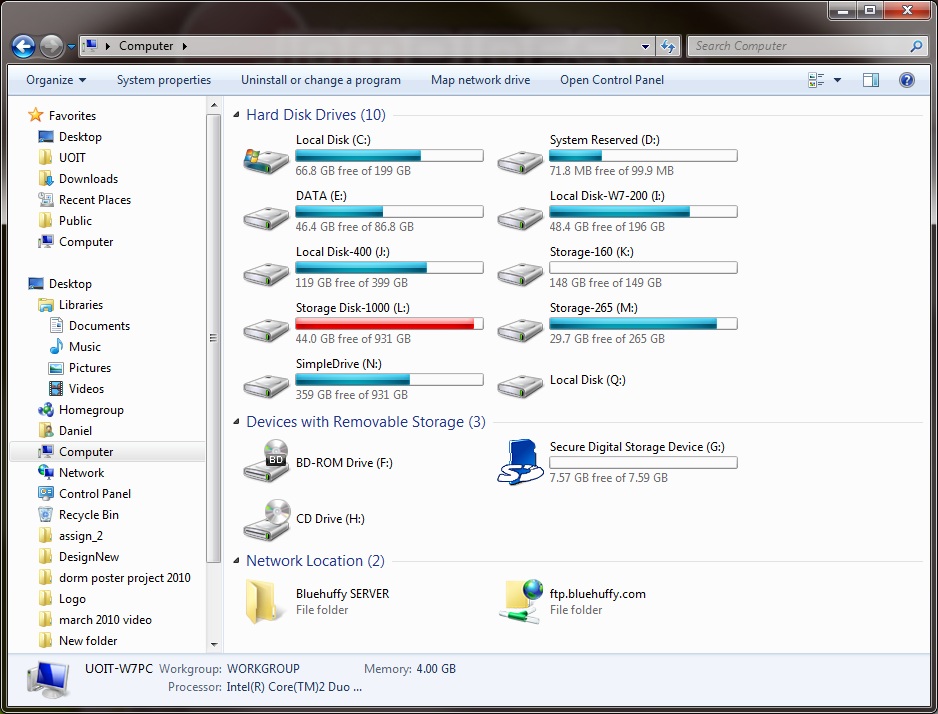The height and width of the screenshot is (714, 938).
Task: Select the BD-ROM Drive (F:) icon
Action: (x=267, y=460)
